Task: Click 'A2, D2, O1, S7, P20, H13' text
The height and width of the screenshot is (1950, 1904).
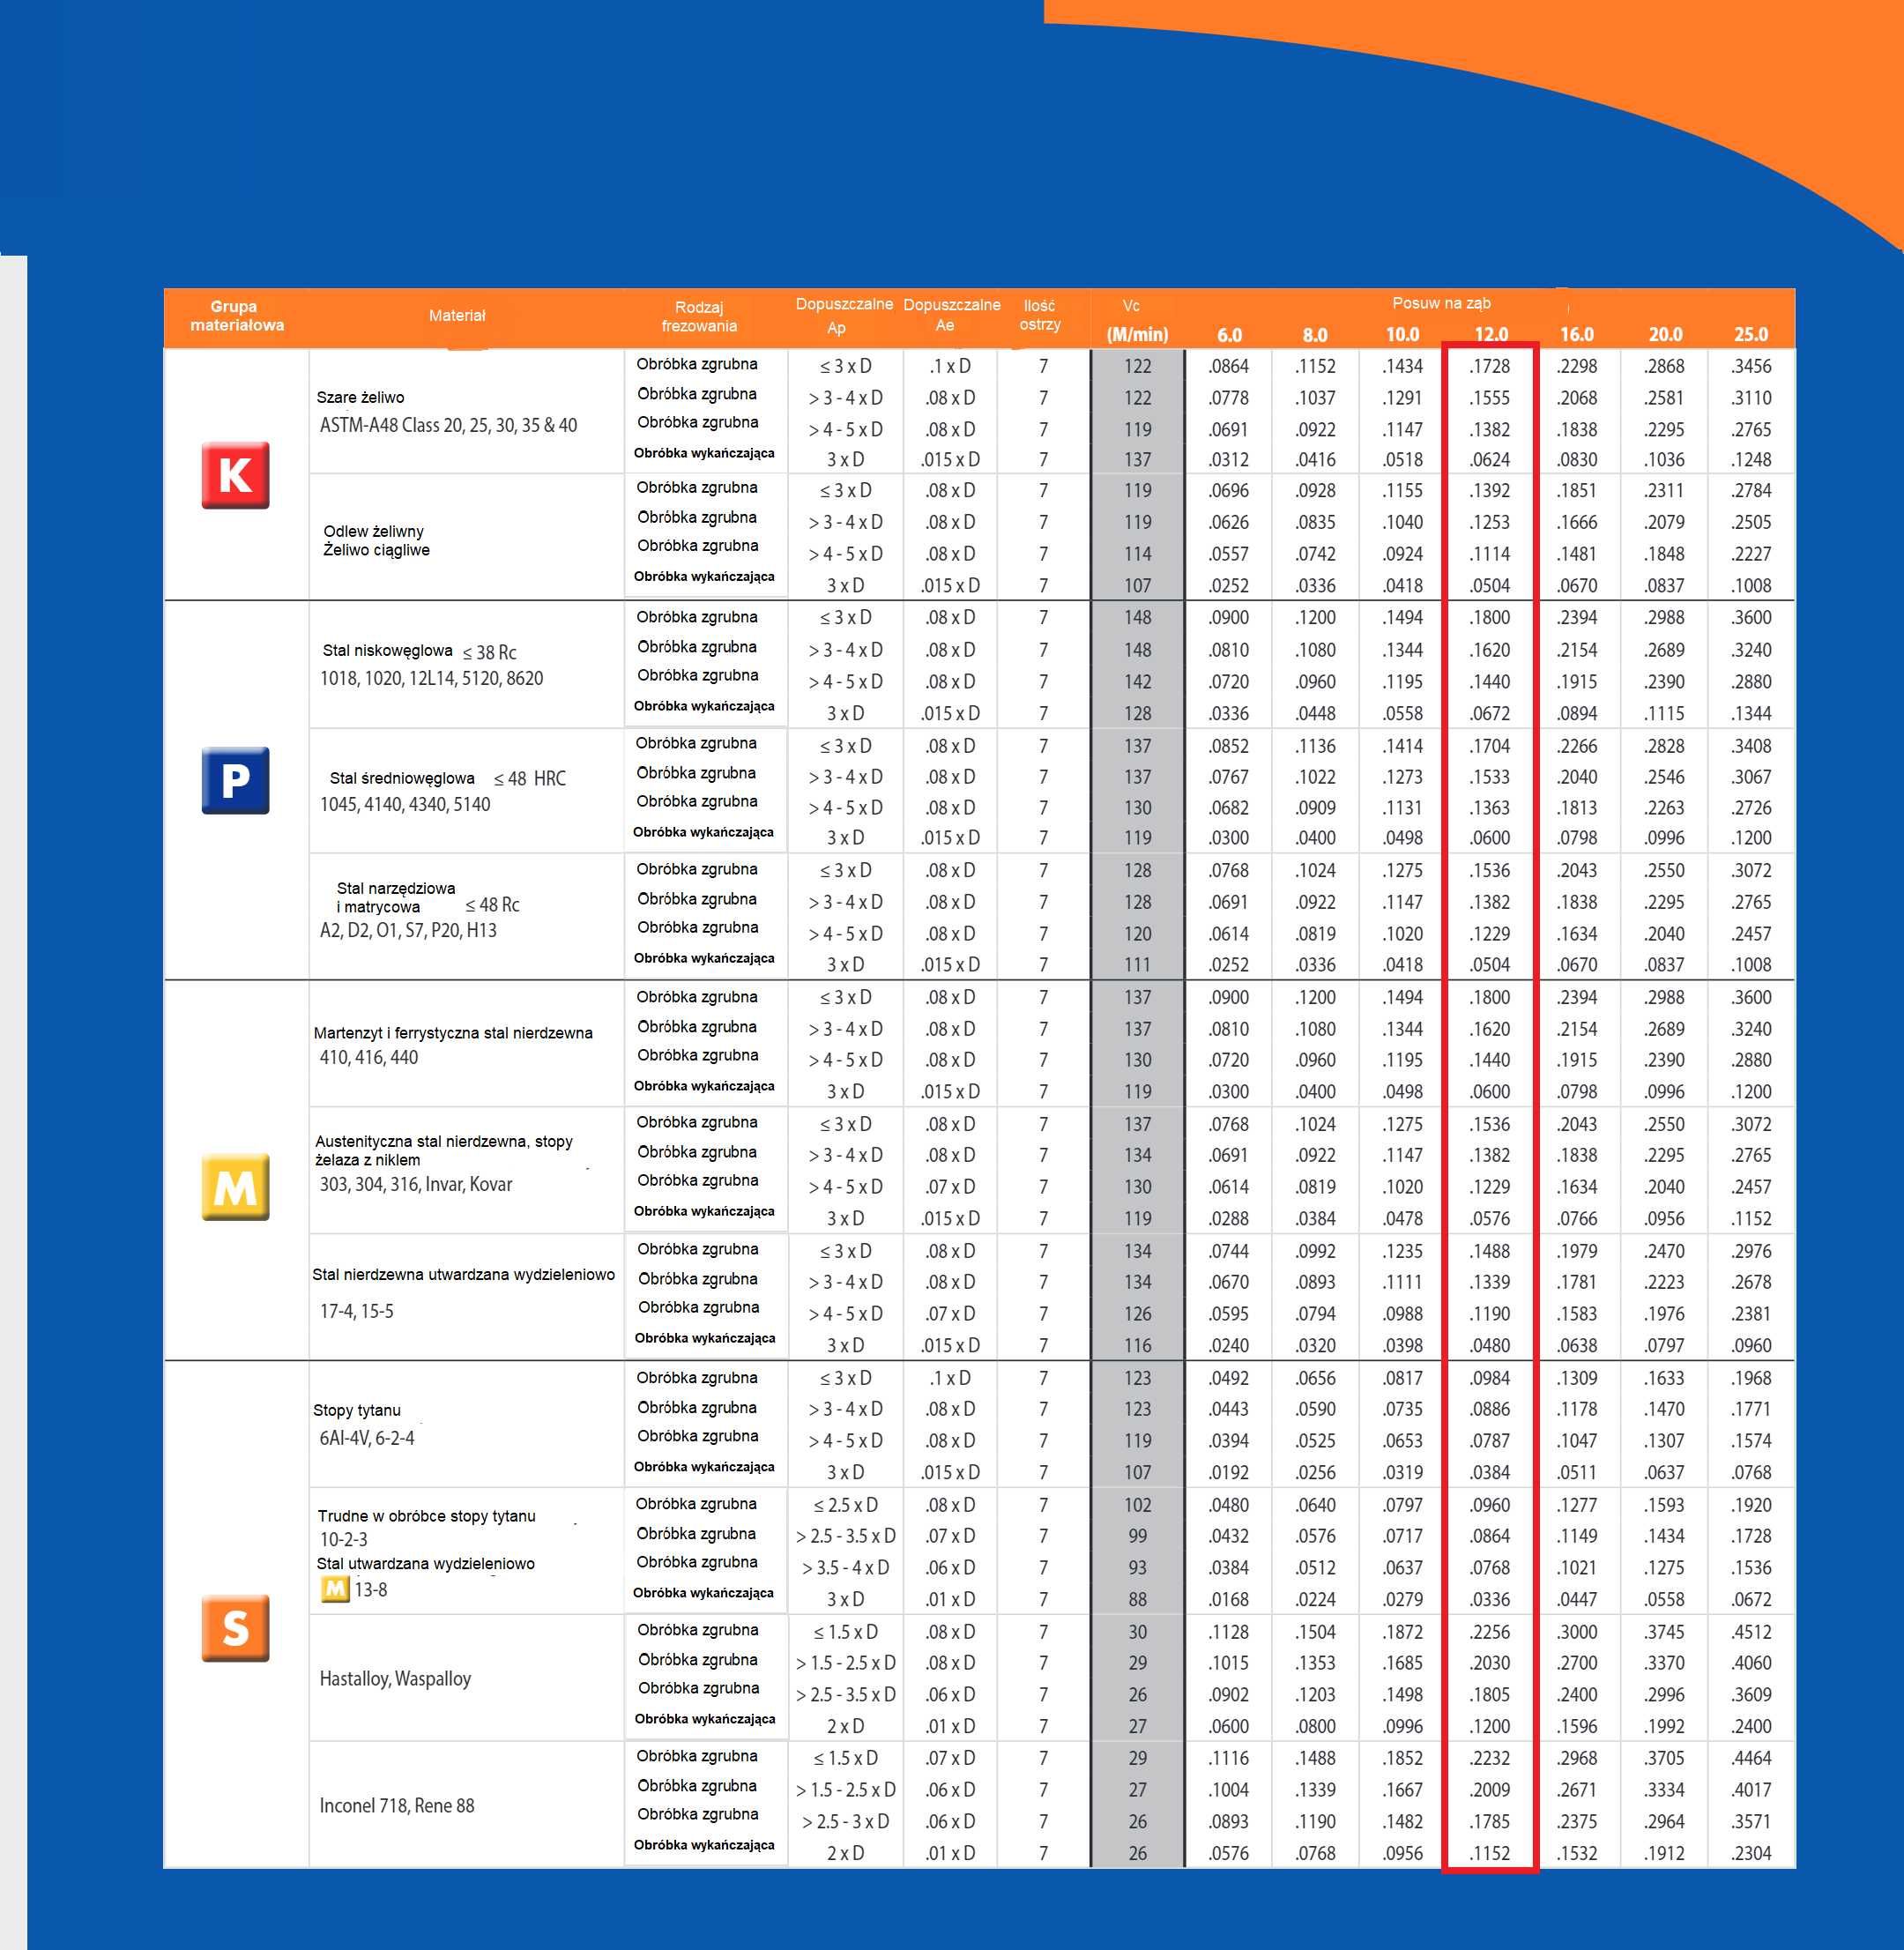Action: [408, 930]
